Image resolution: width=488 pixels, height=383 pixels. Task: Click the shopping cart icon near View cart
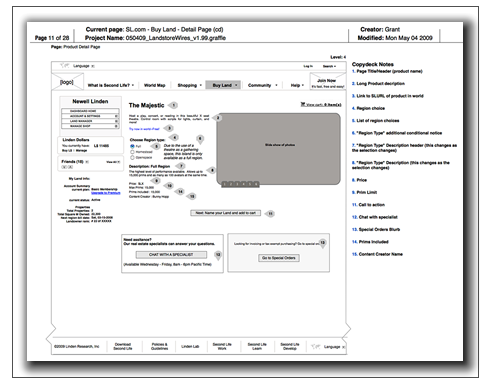[303, 104]
